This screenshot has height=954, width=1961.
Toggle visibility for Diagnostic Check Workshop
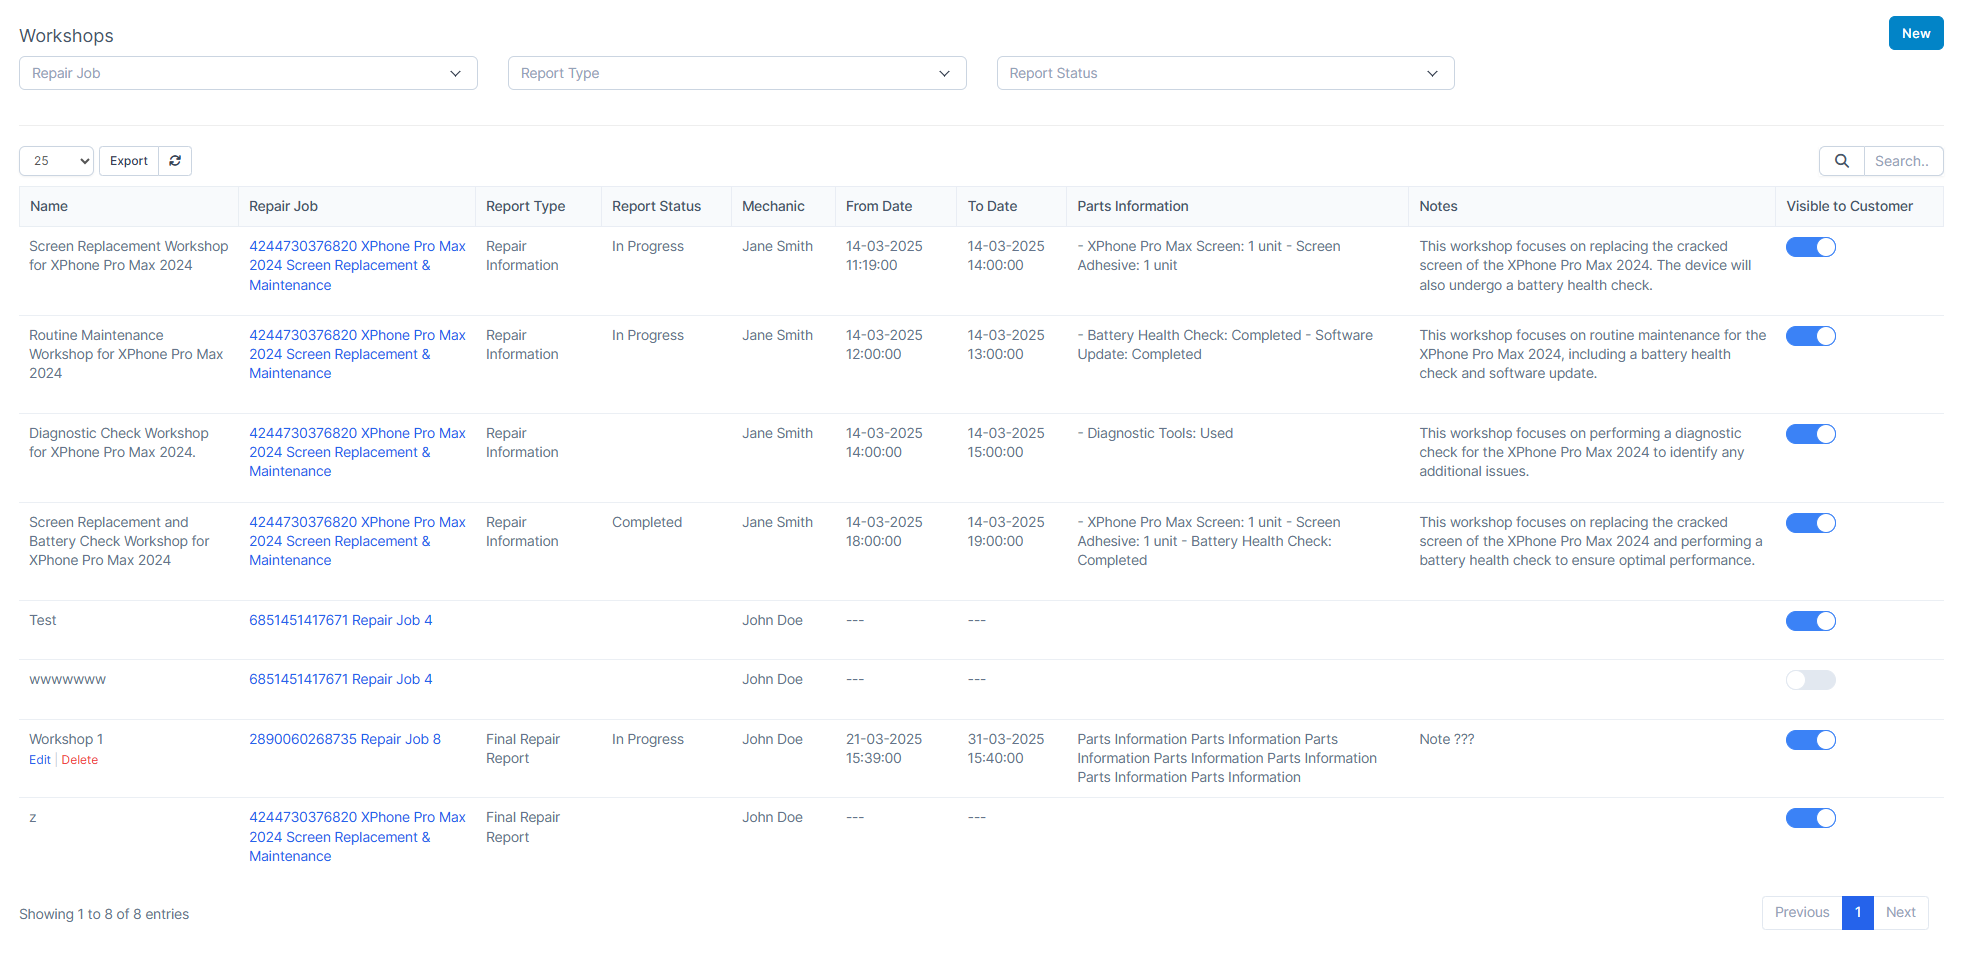click(x=1810, y=434)
